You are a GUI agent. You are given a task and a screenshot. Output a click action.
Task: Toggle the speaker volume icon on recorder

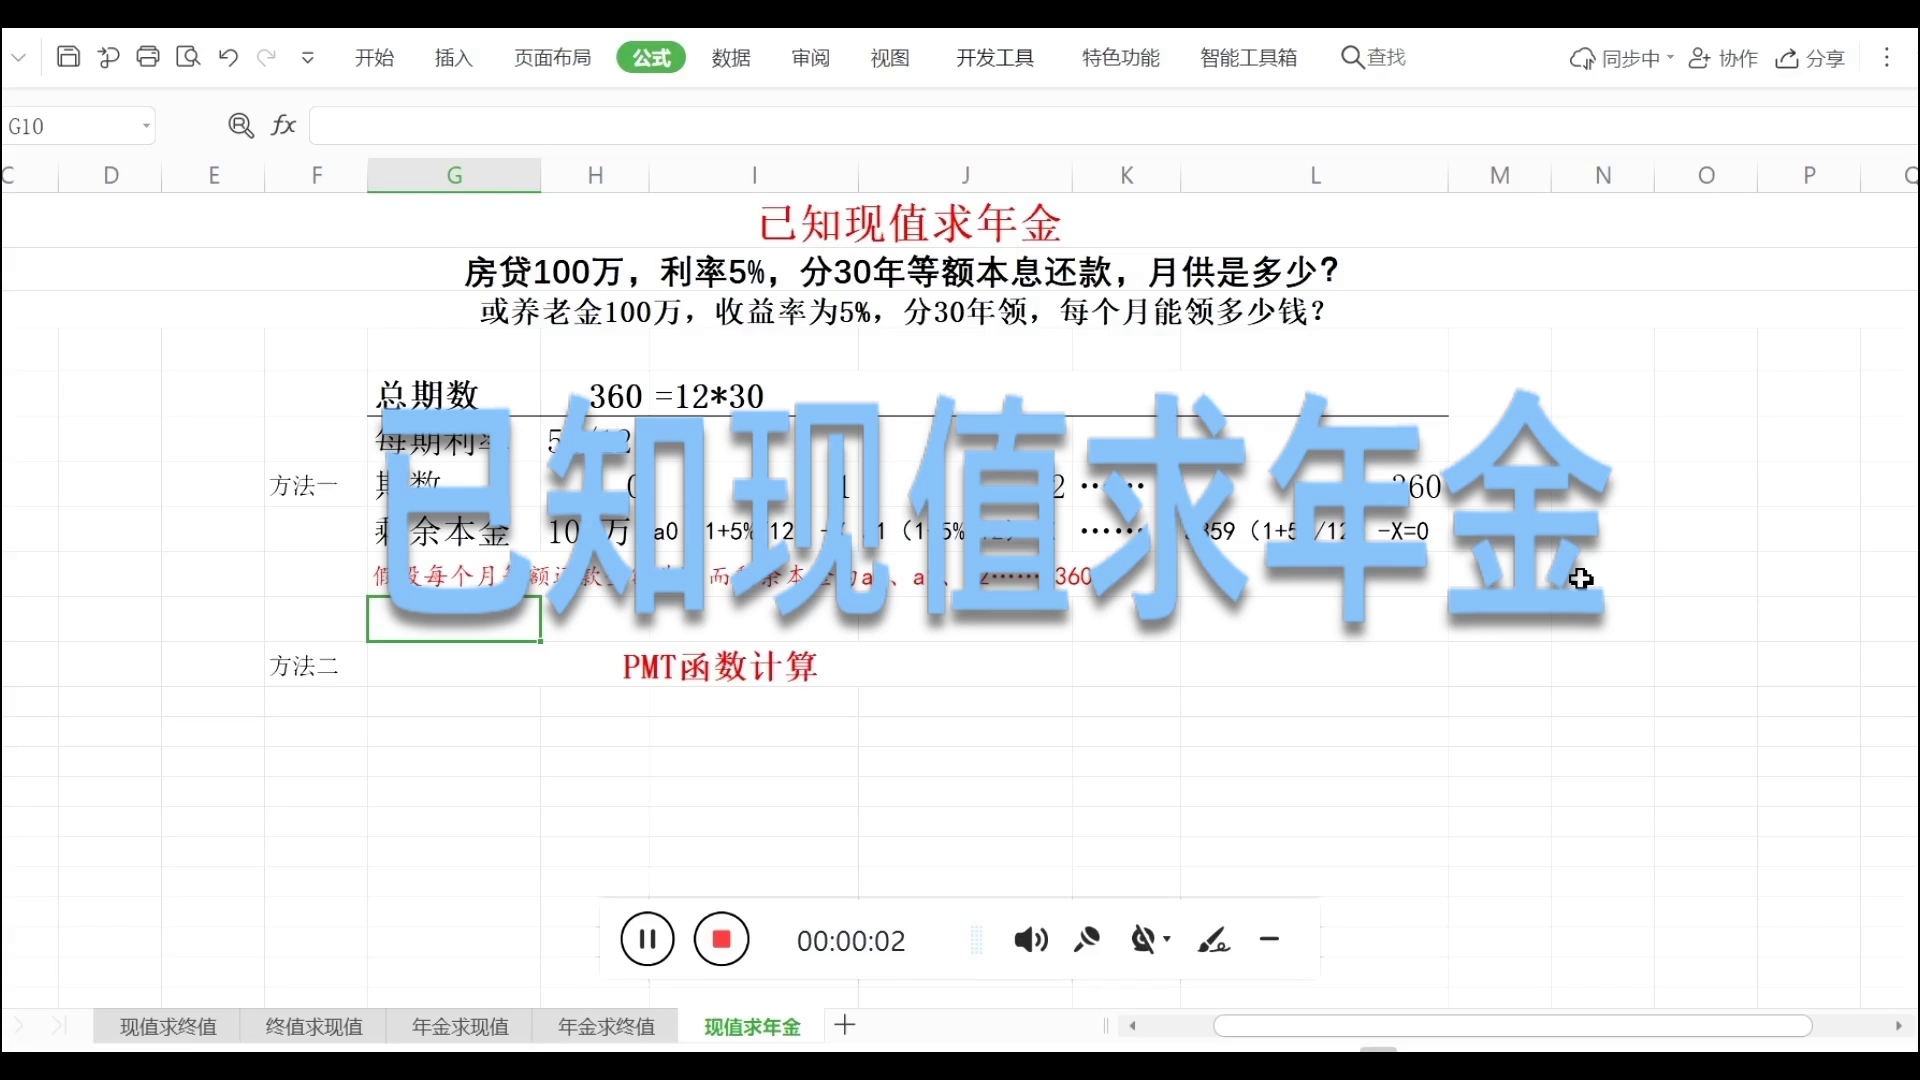click(1031, 940)
